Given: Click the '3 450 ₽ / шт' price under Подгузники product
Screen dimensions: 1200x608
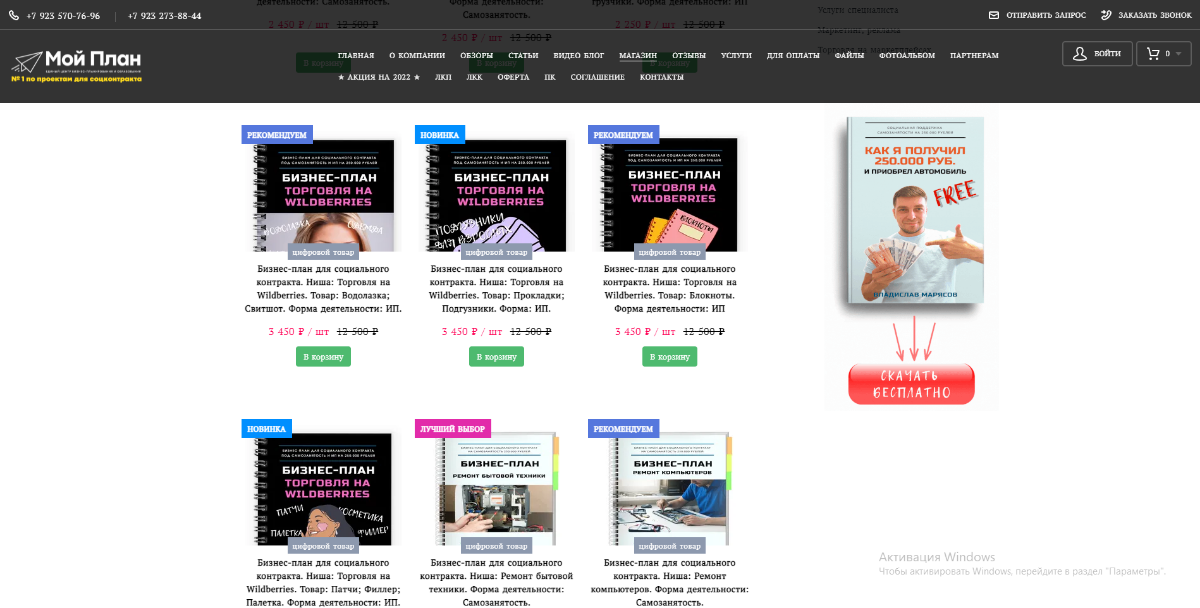Looking at the screenshot, I should (472, 331).
